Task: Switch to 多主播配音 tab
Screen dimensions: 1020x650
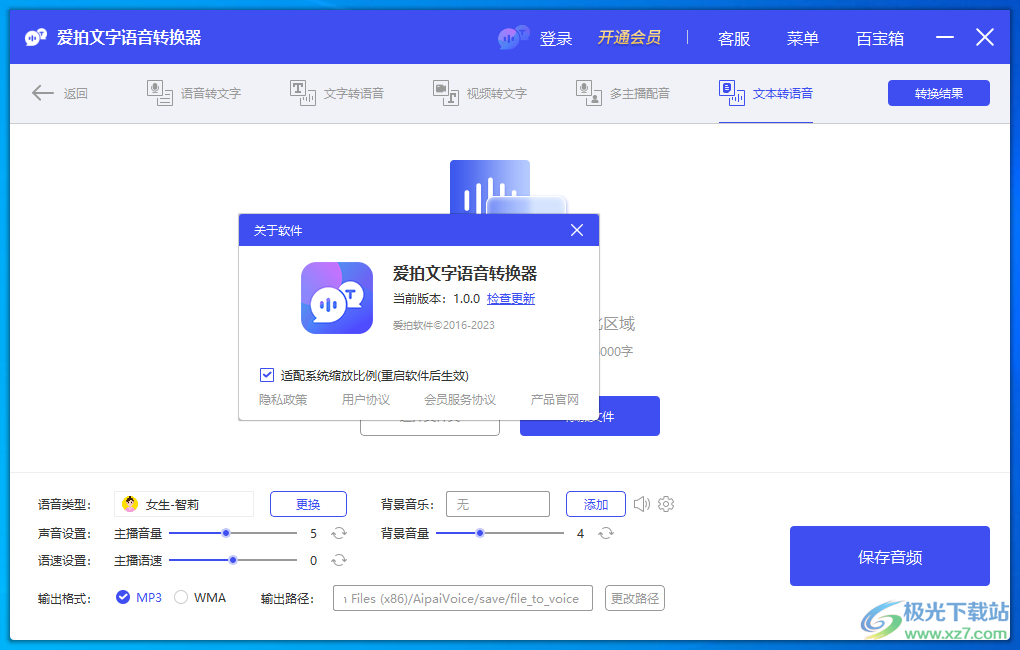Action: point(623,93)
